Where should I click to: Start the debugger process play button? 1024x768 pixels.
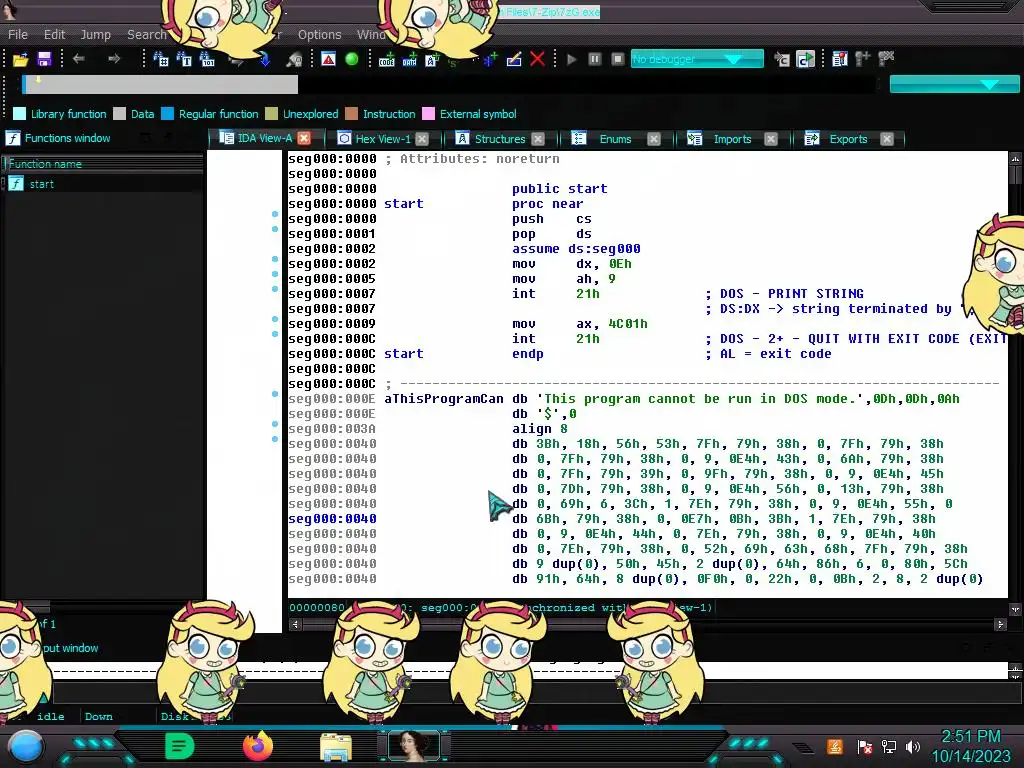coord(572,59)
